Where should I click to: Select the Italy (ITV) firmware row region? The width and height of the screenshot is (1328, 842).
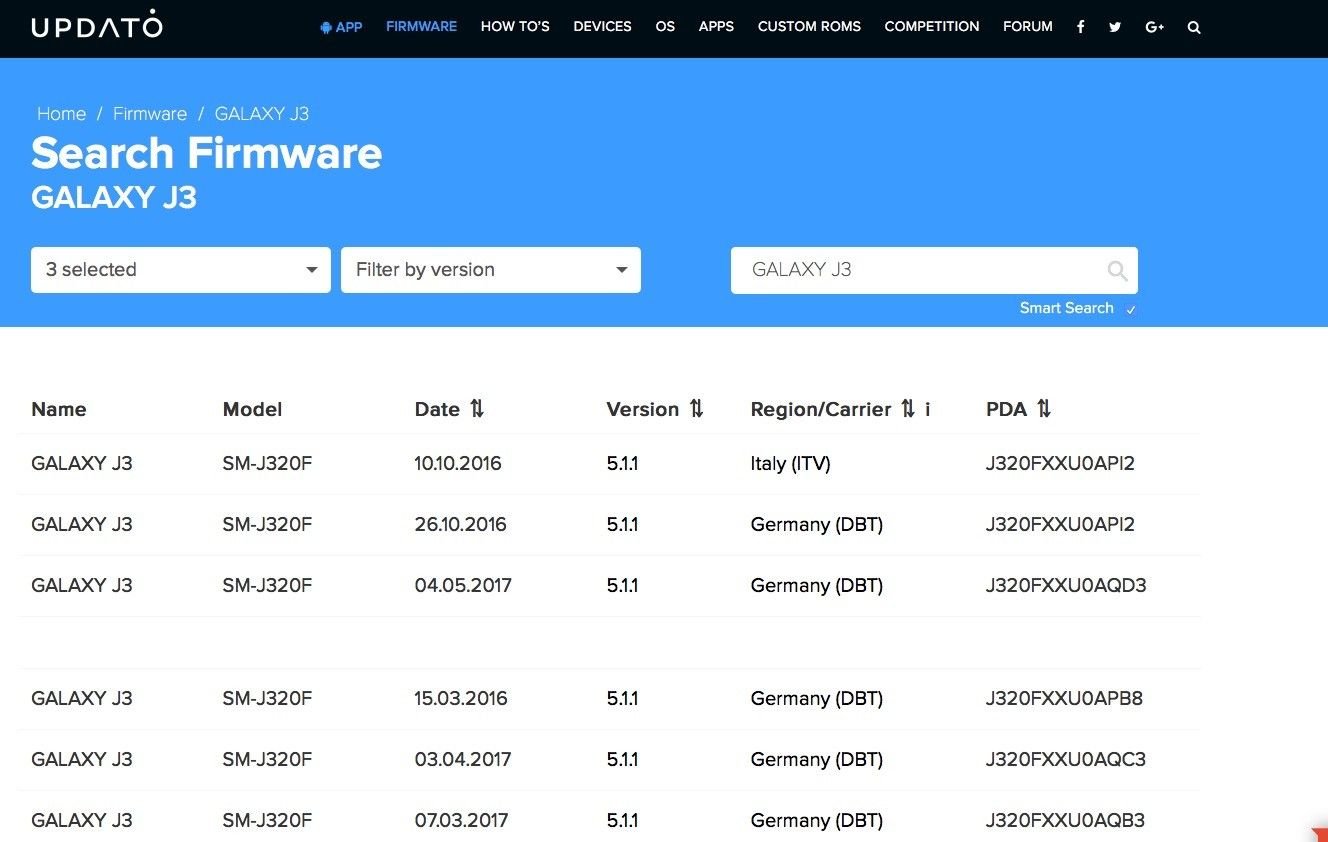pyautogui.click(x=791, y=464)
